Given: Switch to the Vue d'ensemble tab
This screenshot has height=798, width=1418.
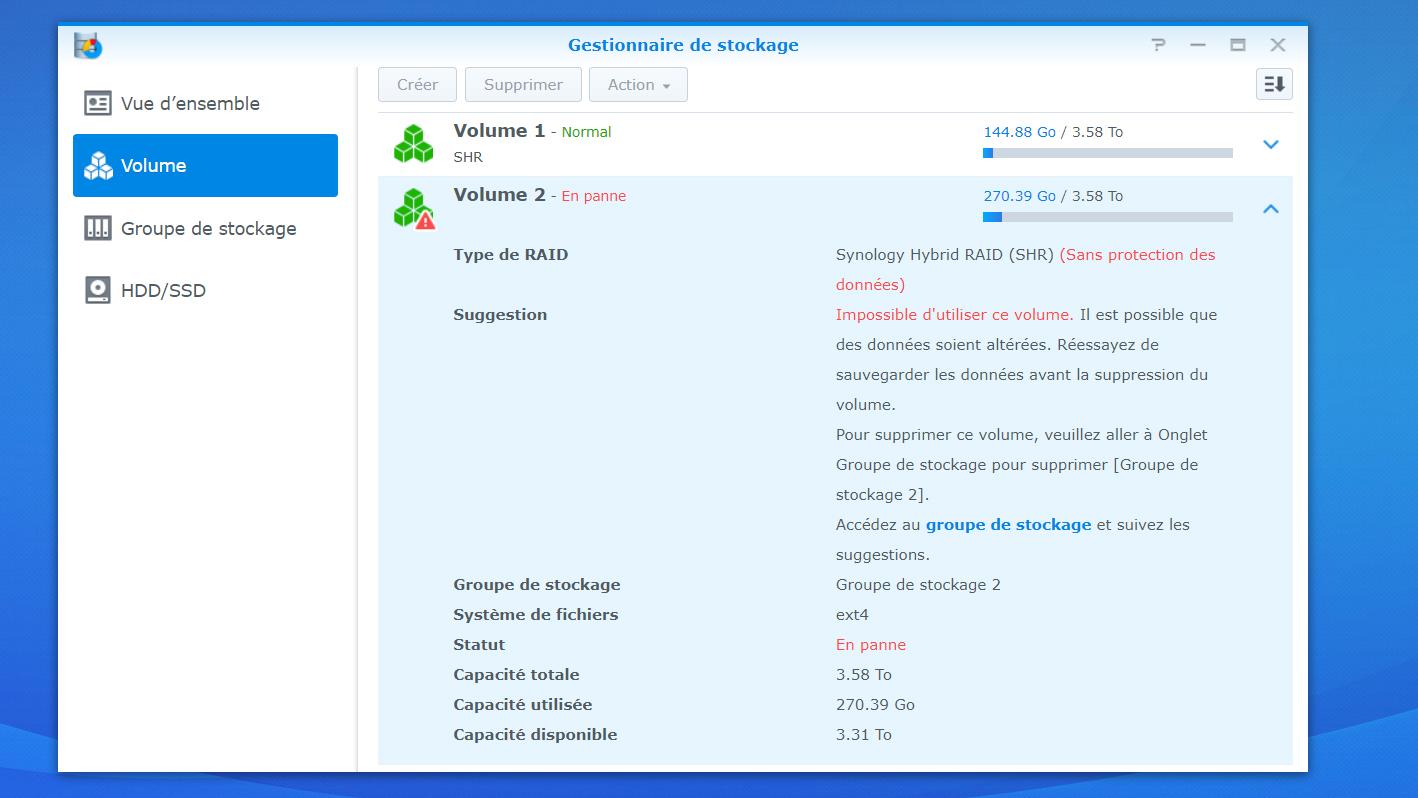Looking at the screenshot, I should (190, 104).
